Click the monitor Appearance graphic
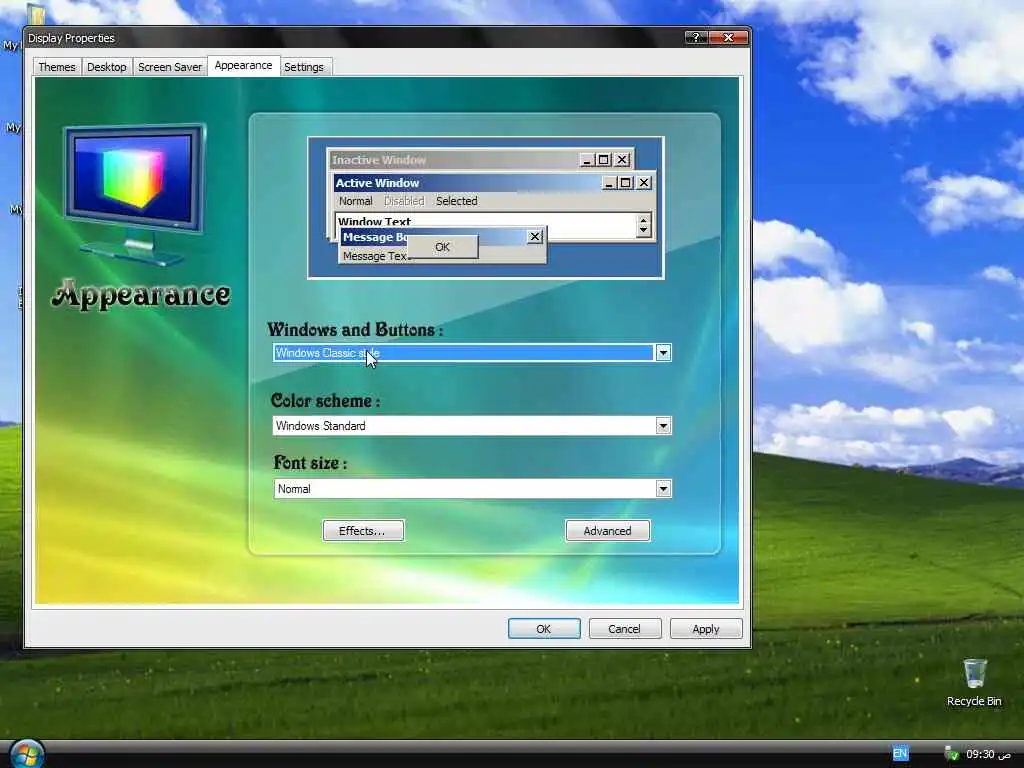Viewport: 1024px width, 768px height. (x=135, y=194)
